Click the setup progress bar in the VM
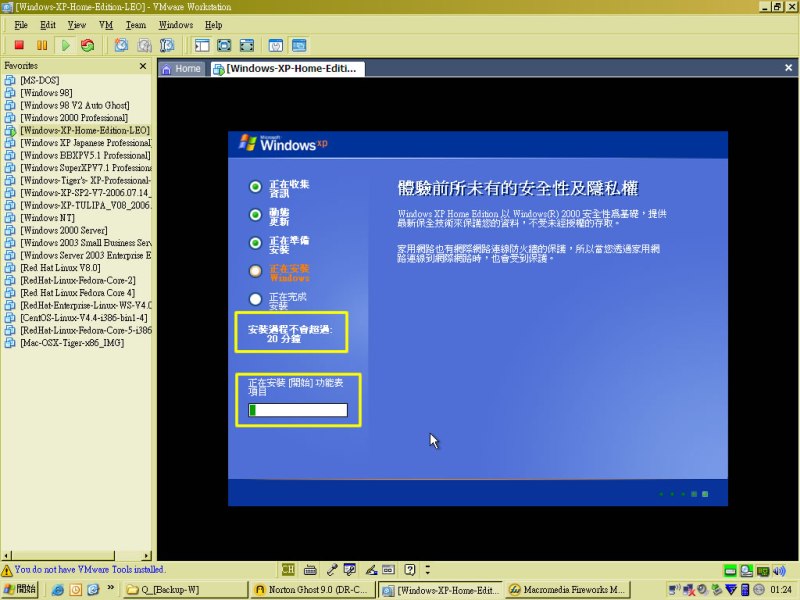This screenshot has height=600, width=800. pos(298,410)
